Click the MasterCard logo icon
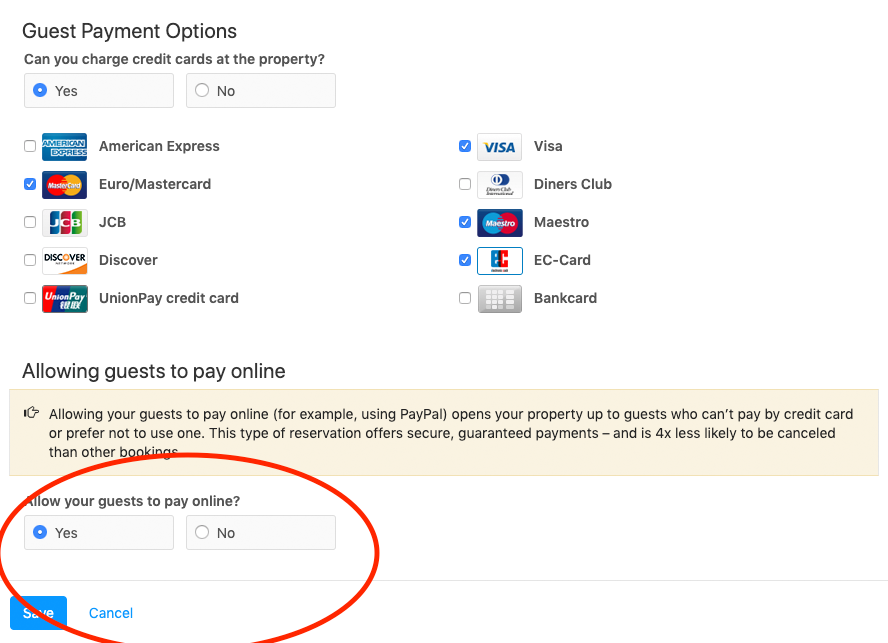The image size is (888, 643). coord(65,185)
